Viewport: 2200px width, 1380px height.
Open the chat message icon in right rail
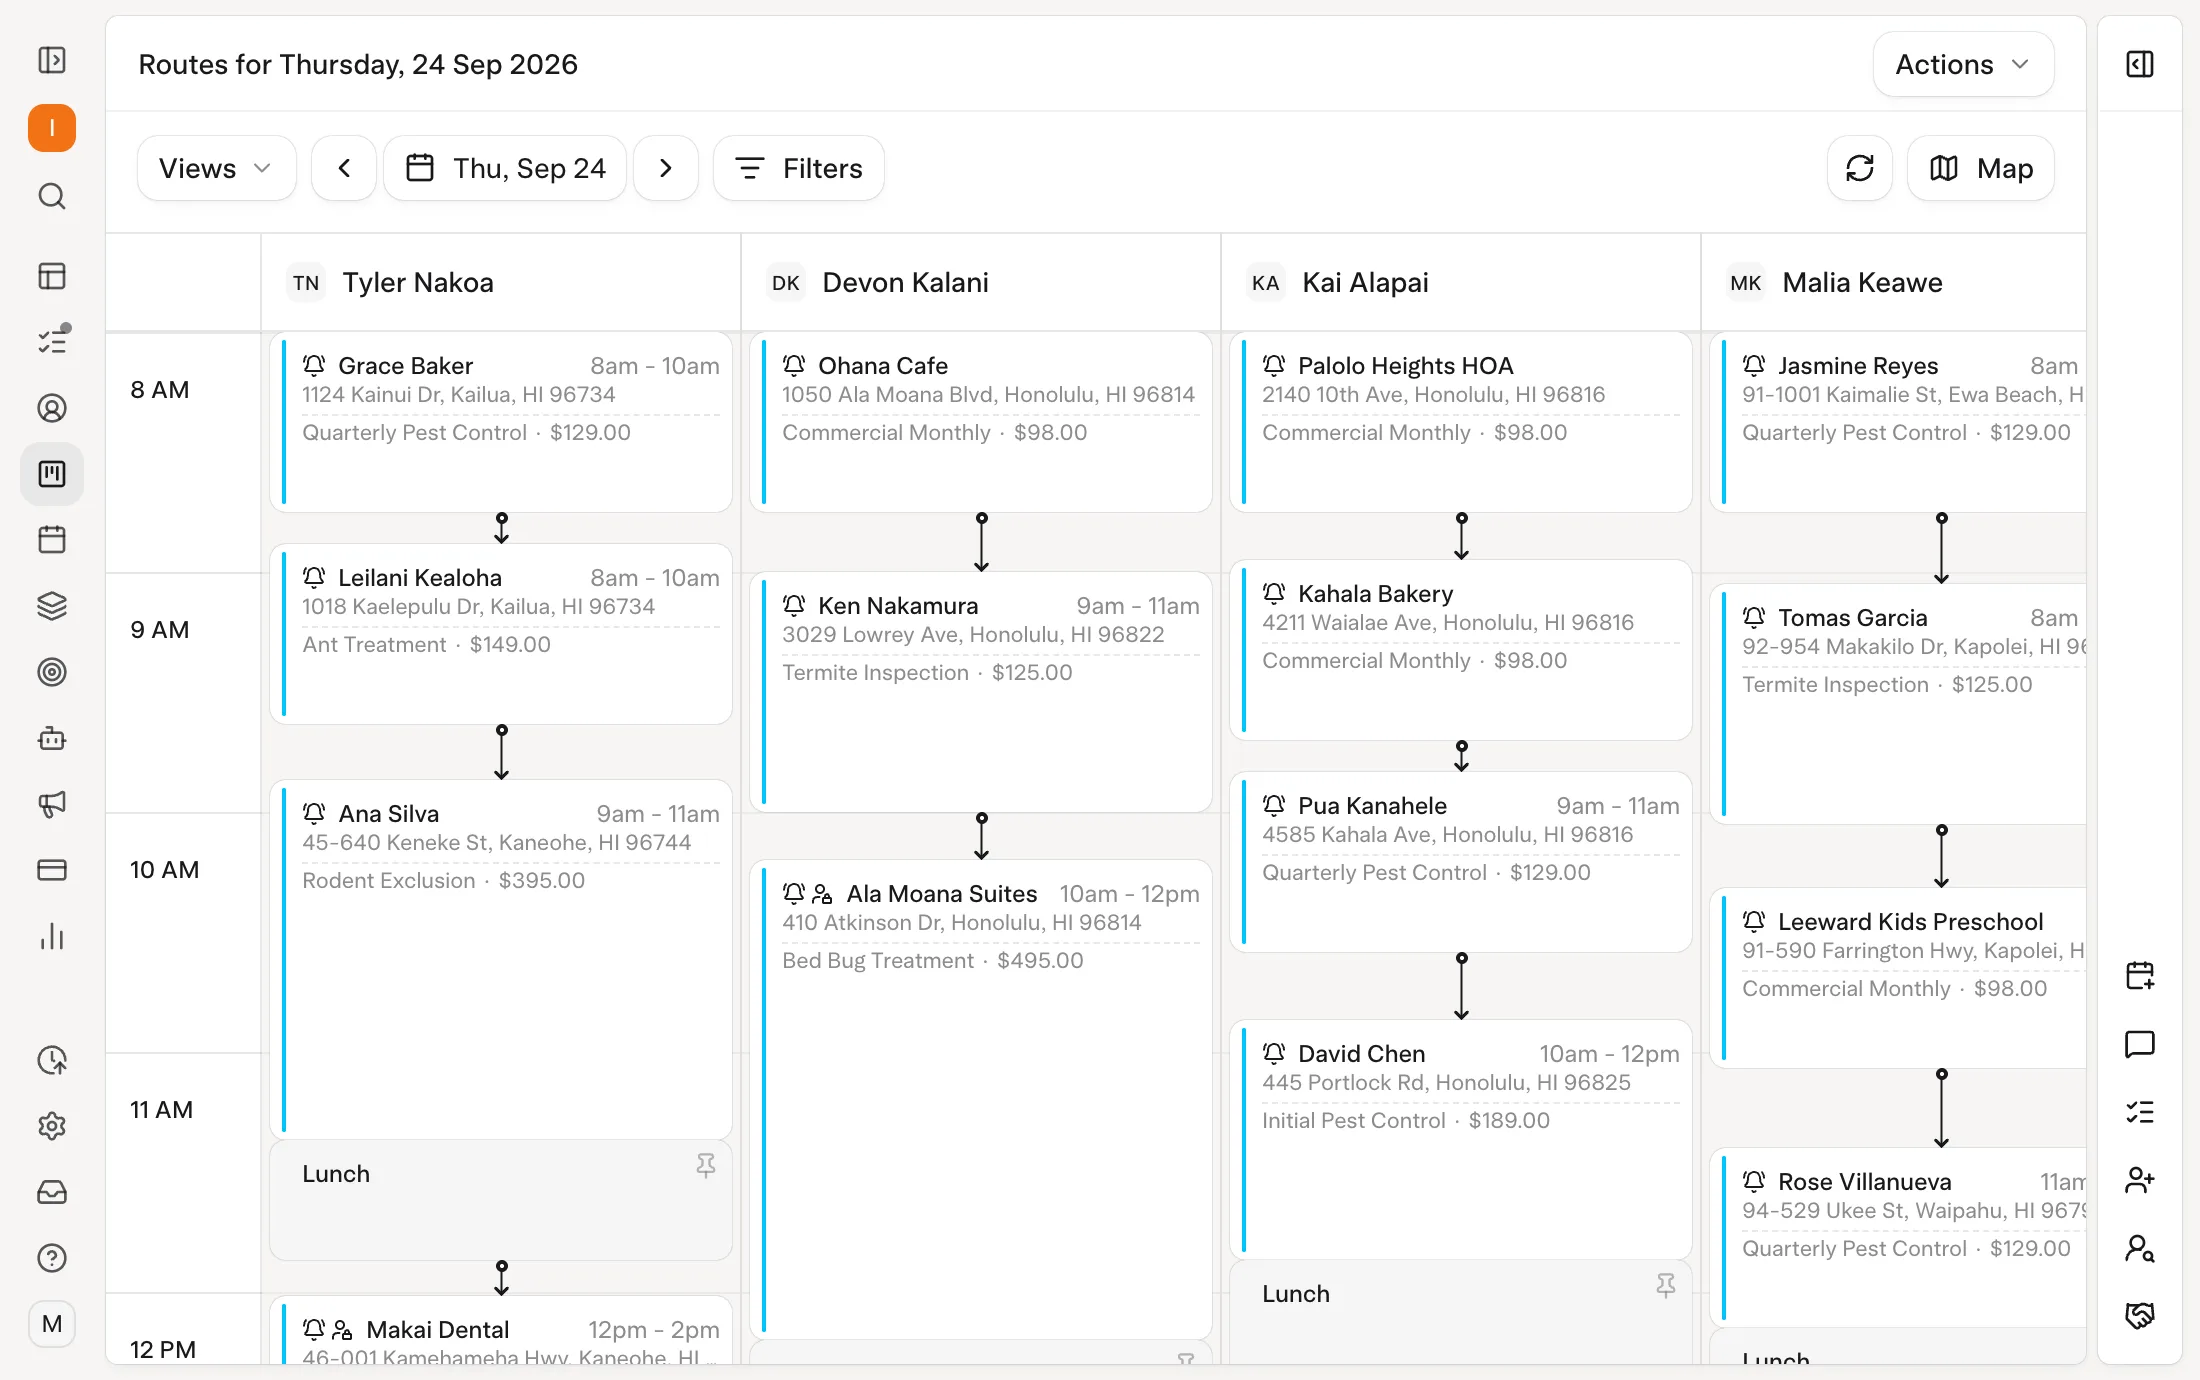(2140, 1044)
